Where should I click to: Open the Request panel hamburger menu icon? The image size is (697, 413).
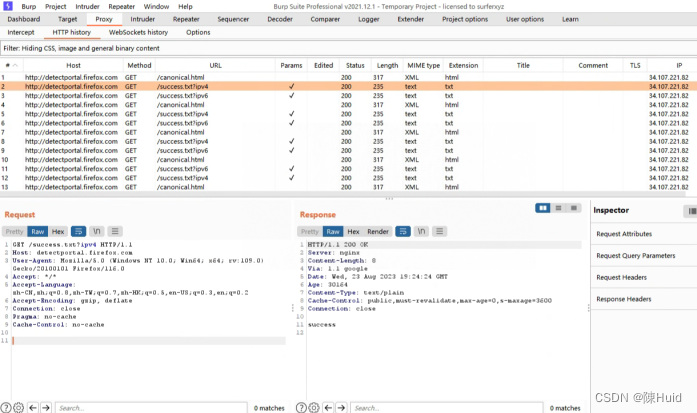pyautogui.click(x=115, y=231)
